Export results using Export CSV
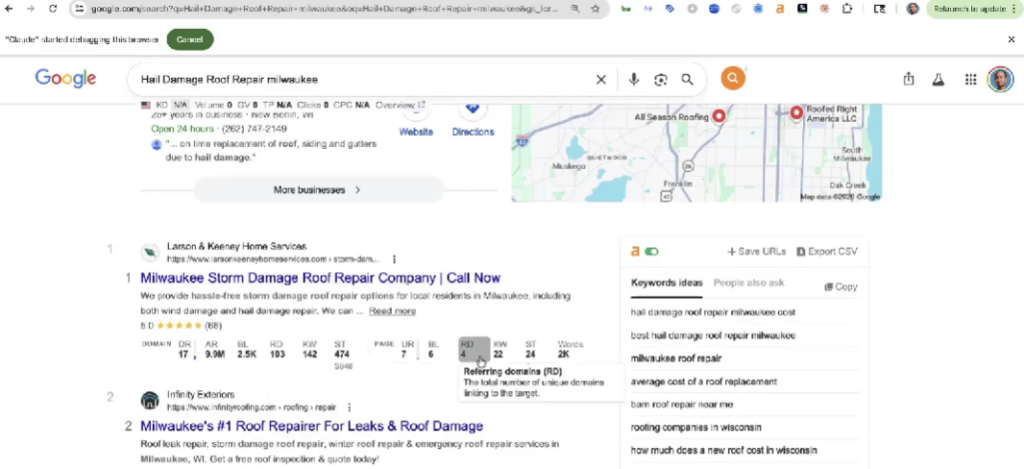This screenshot has height=469, width=1024. [827, 251]
